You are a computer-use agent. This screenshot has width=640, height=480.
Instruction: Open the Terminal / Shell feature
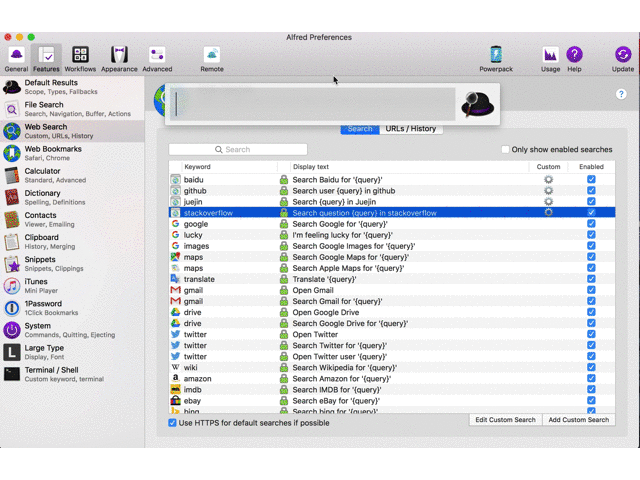(x=72, y=374)
